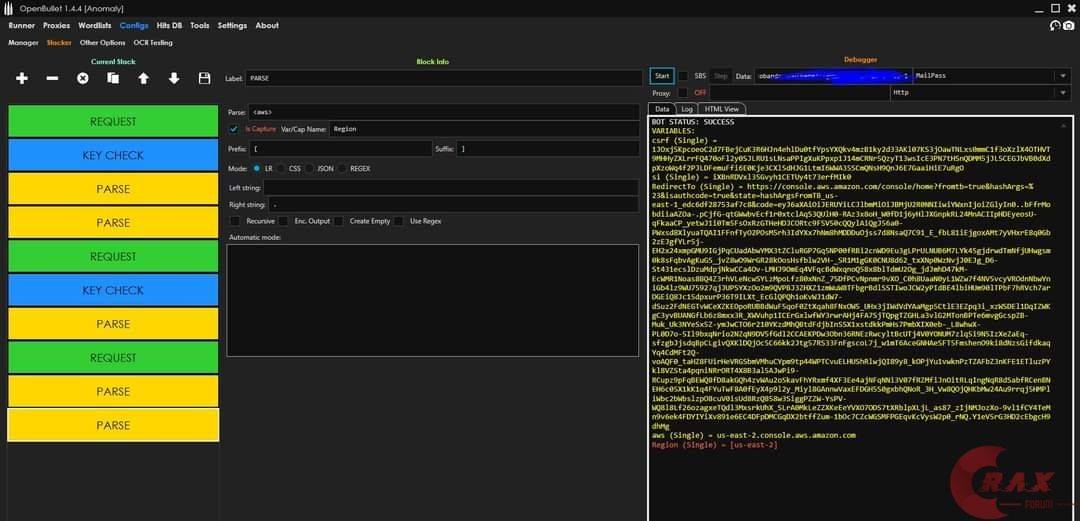Click the Prefix input field
The image size is (1080, 521).
[341, 149]
